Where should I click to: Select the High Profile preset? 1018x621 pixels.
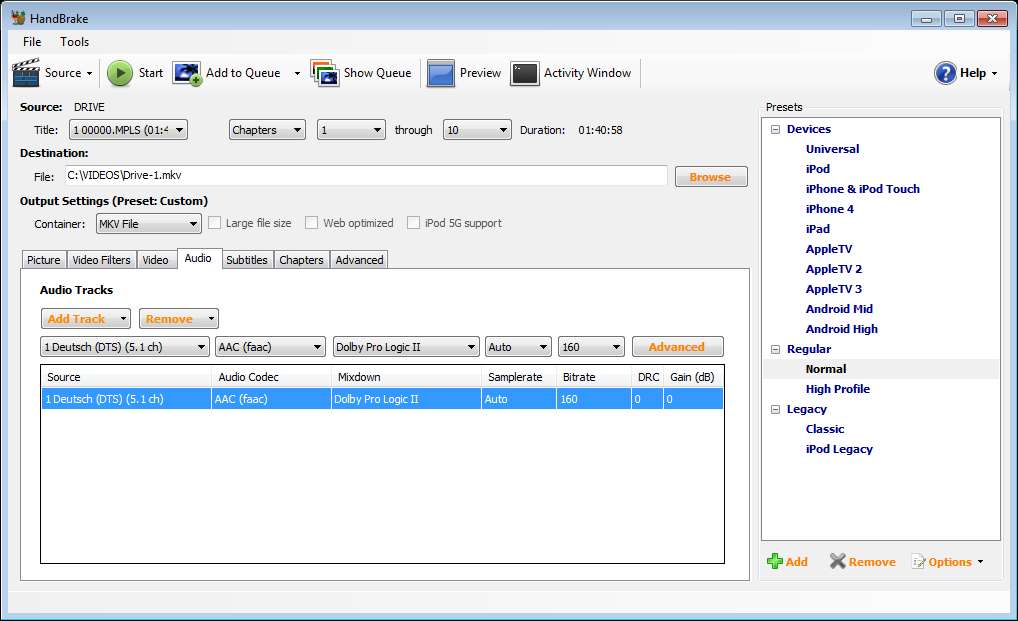(837, 389)
